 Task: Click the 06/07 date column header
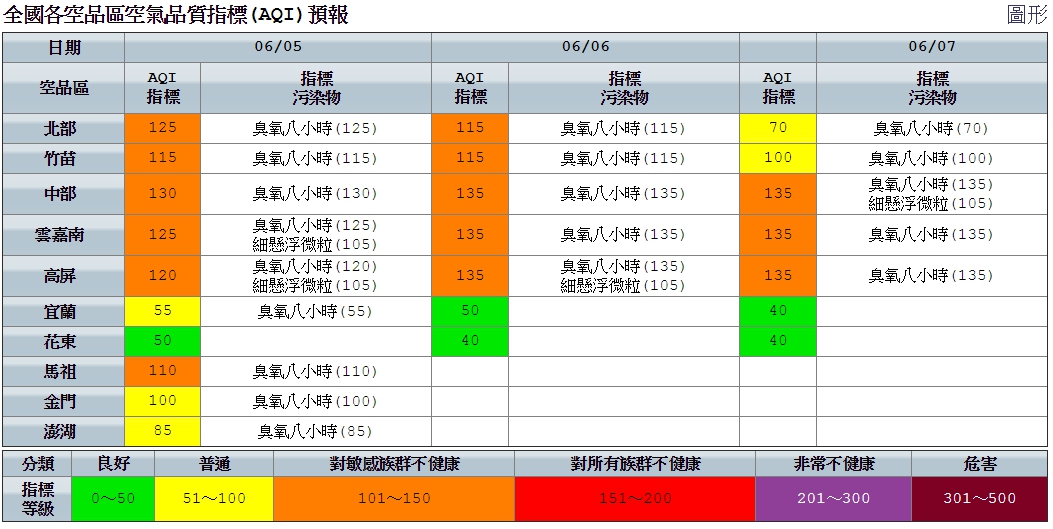pos(932,47)
